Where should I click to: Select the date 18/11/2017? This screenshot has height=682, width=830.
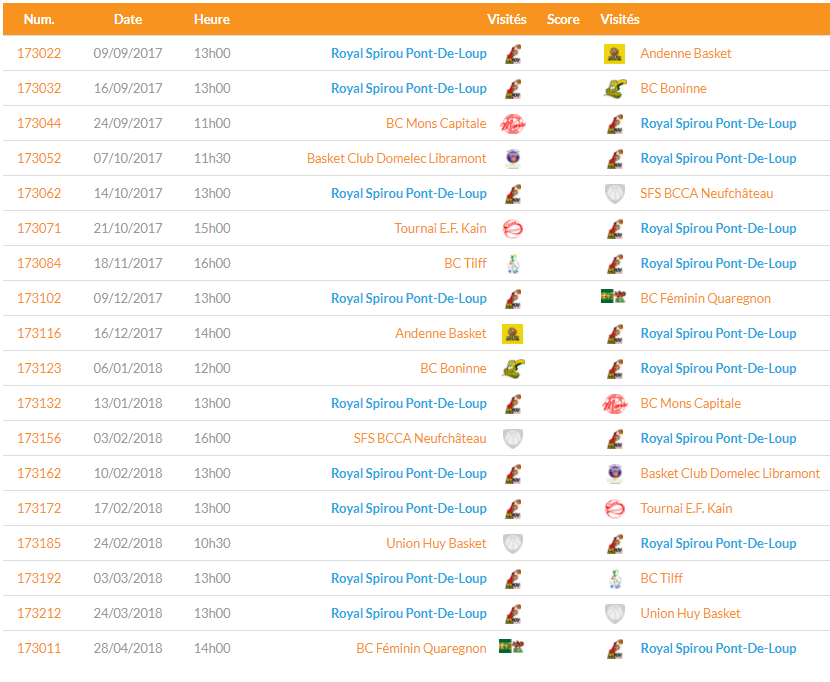[x=128, y=263]
